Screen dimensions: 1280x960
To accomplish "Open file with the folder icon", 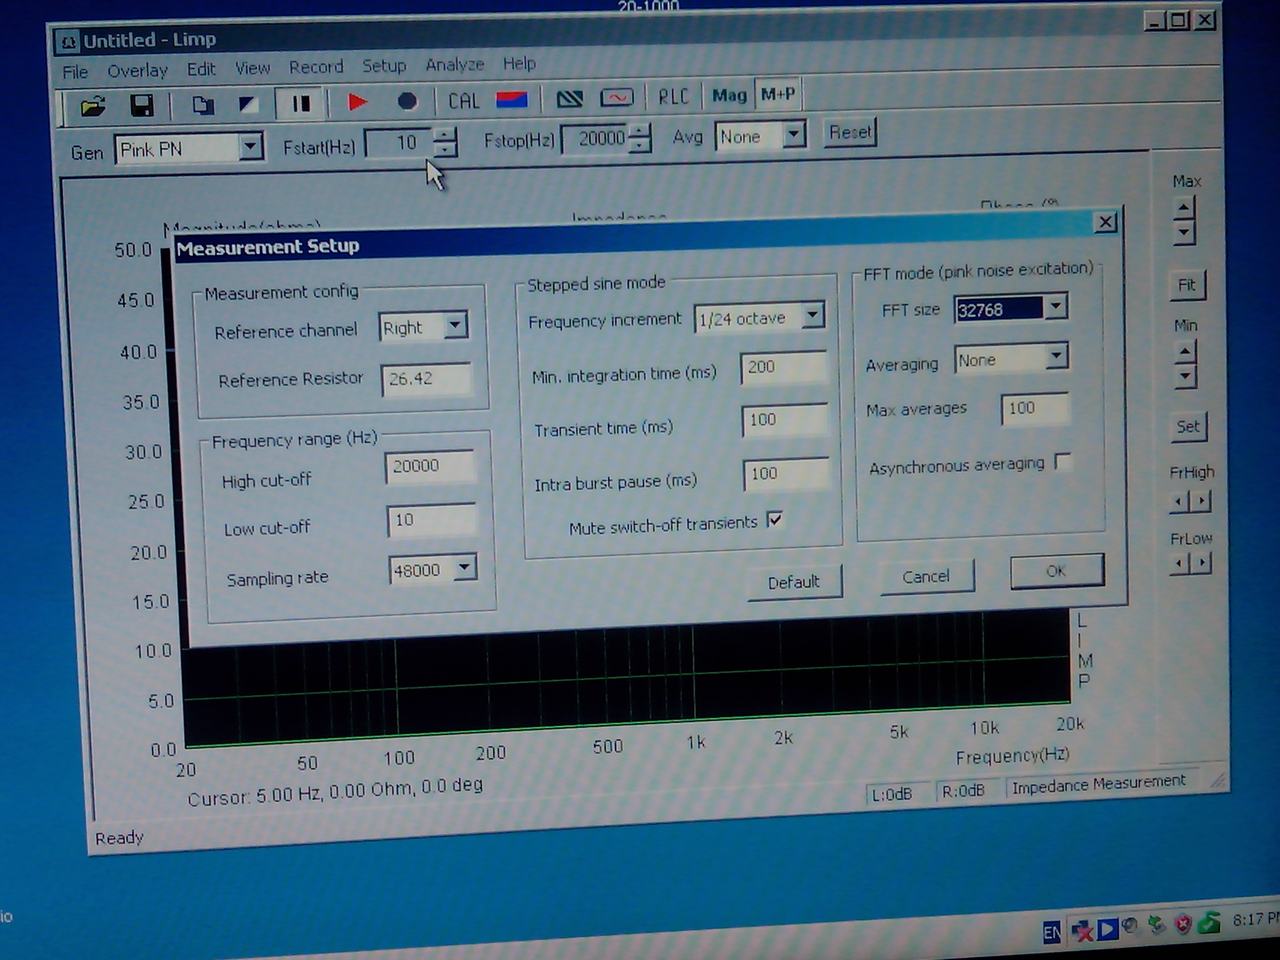I will pyautogui.click(x=93, y=106).
